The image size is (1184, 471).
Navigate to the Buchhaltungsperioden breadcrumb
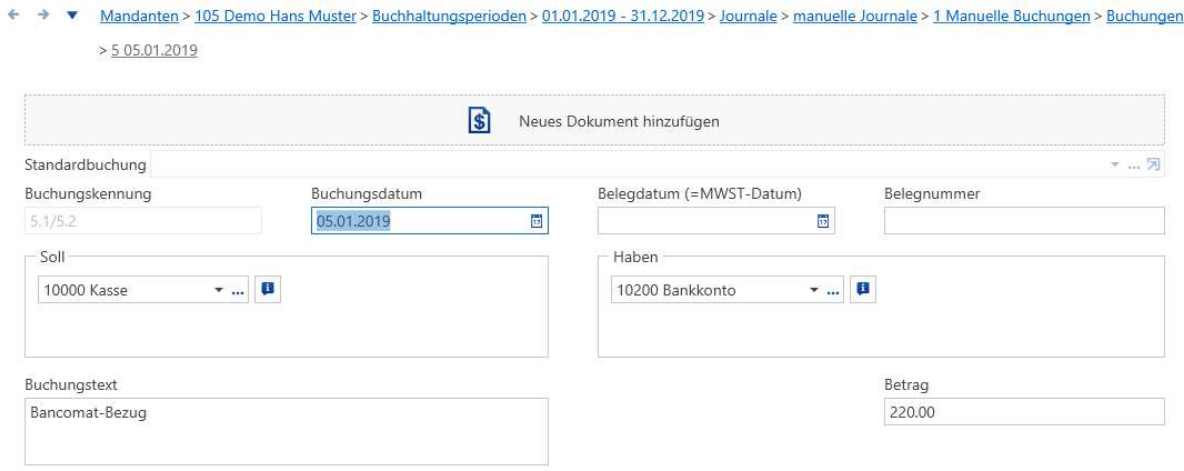tap(449, 16)
